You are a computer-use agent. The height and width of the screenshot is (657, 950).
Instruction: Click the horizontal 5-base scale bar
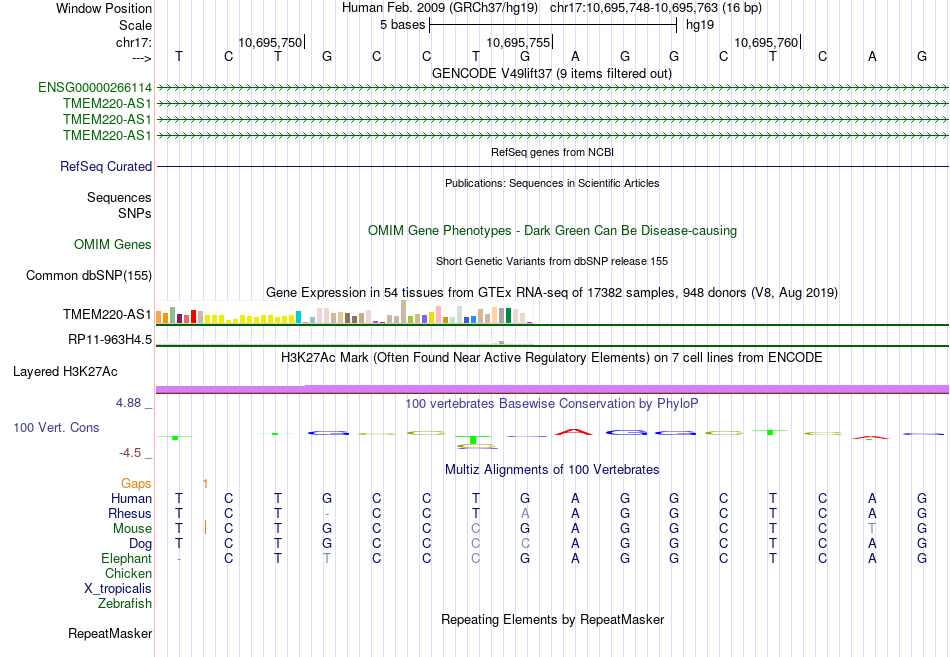tap(553, 25)
